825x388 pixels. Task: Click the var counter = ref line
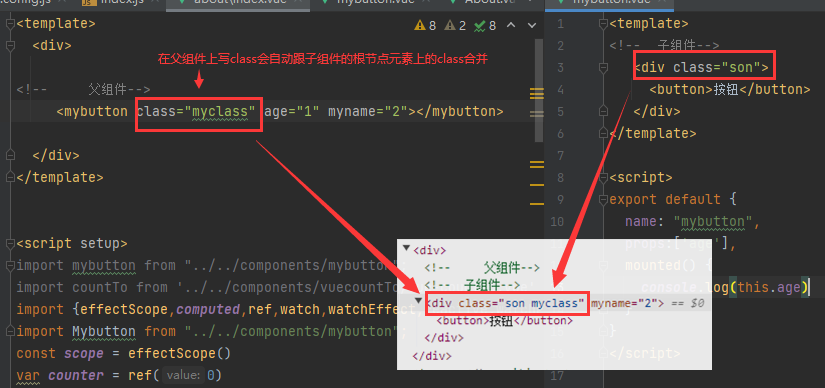click(x=119, y=375)
